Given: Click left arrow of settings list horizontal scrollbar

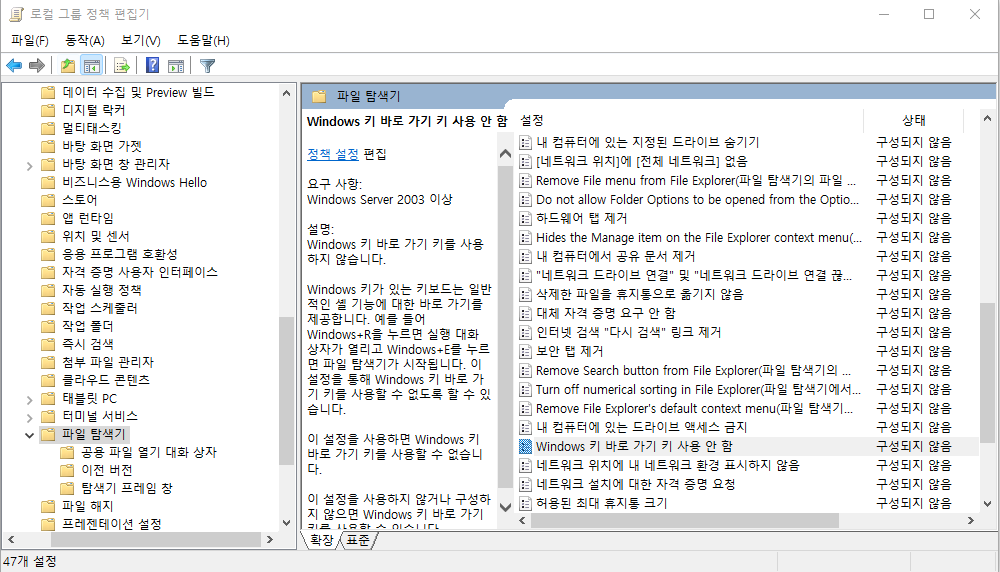Looking at the screenshot, I should click(x=522, y=521).
